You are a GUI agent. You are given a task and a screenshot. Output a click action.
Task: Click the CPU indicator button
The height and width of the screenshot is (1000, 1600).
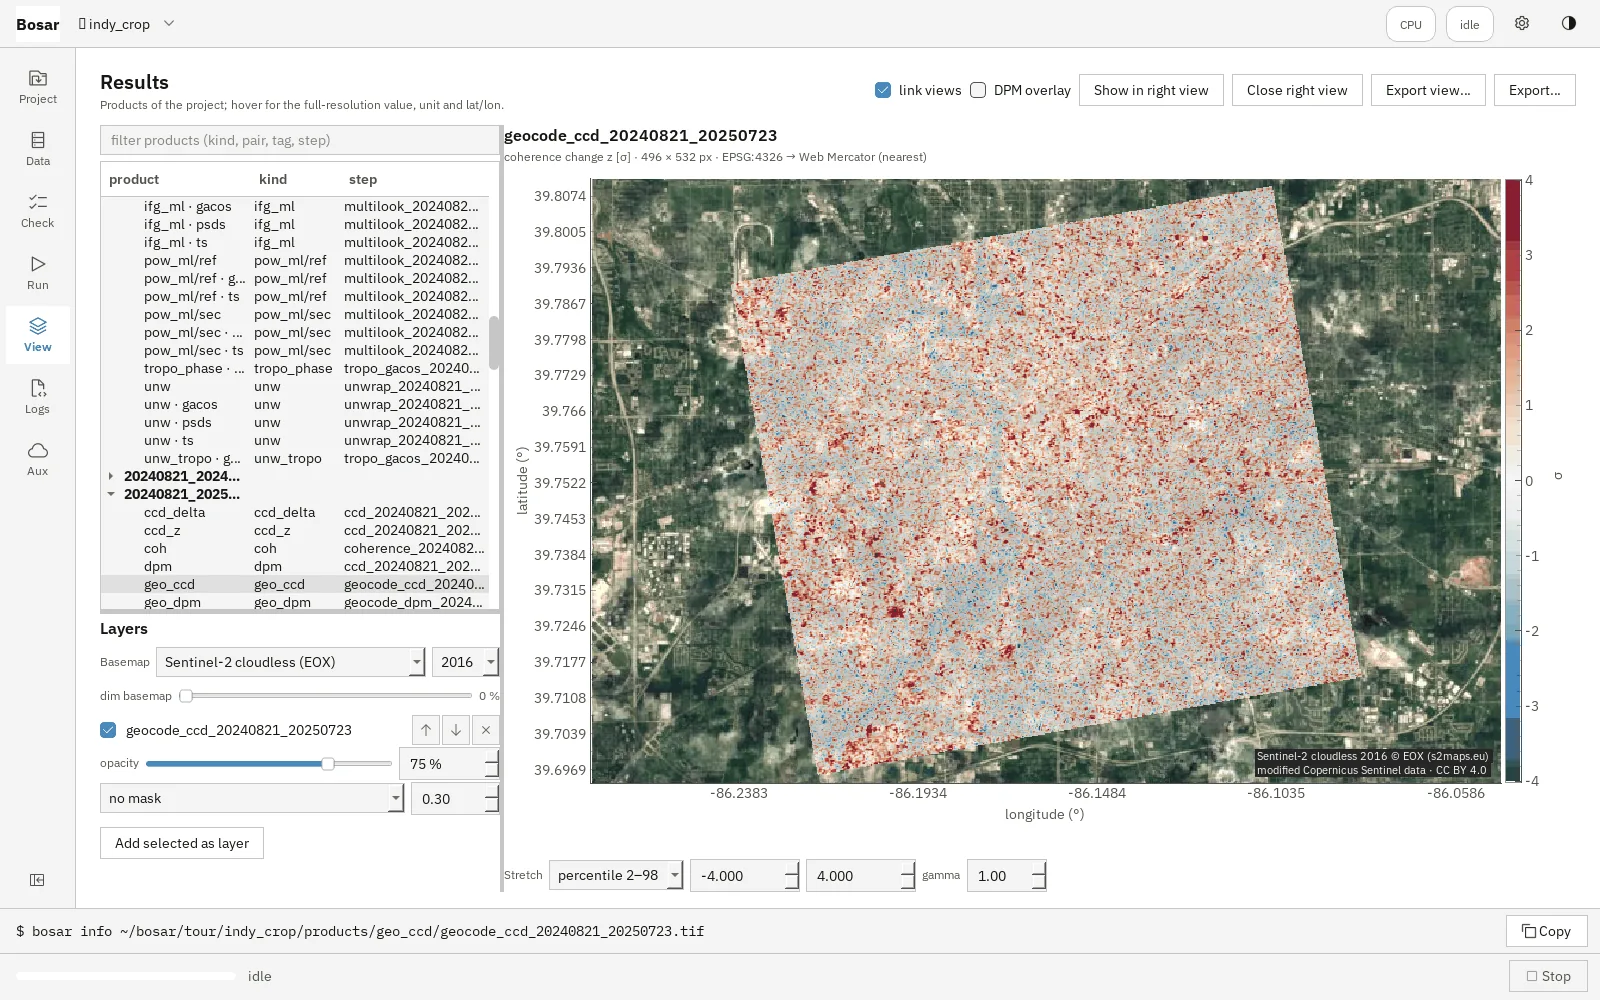click(x=1411, y=24)
